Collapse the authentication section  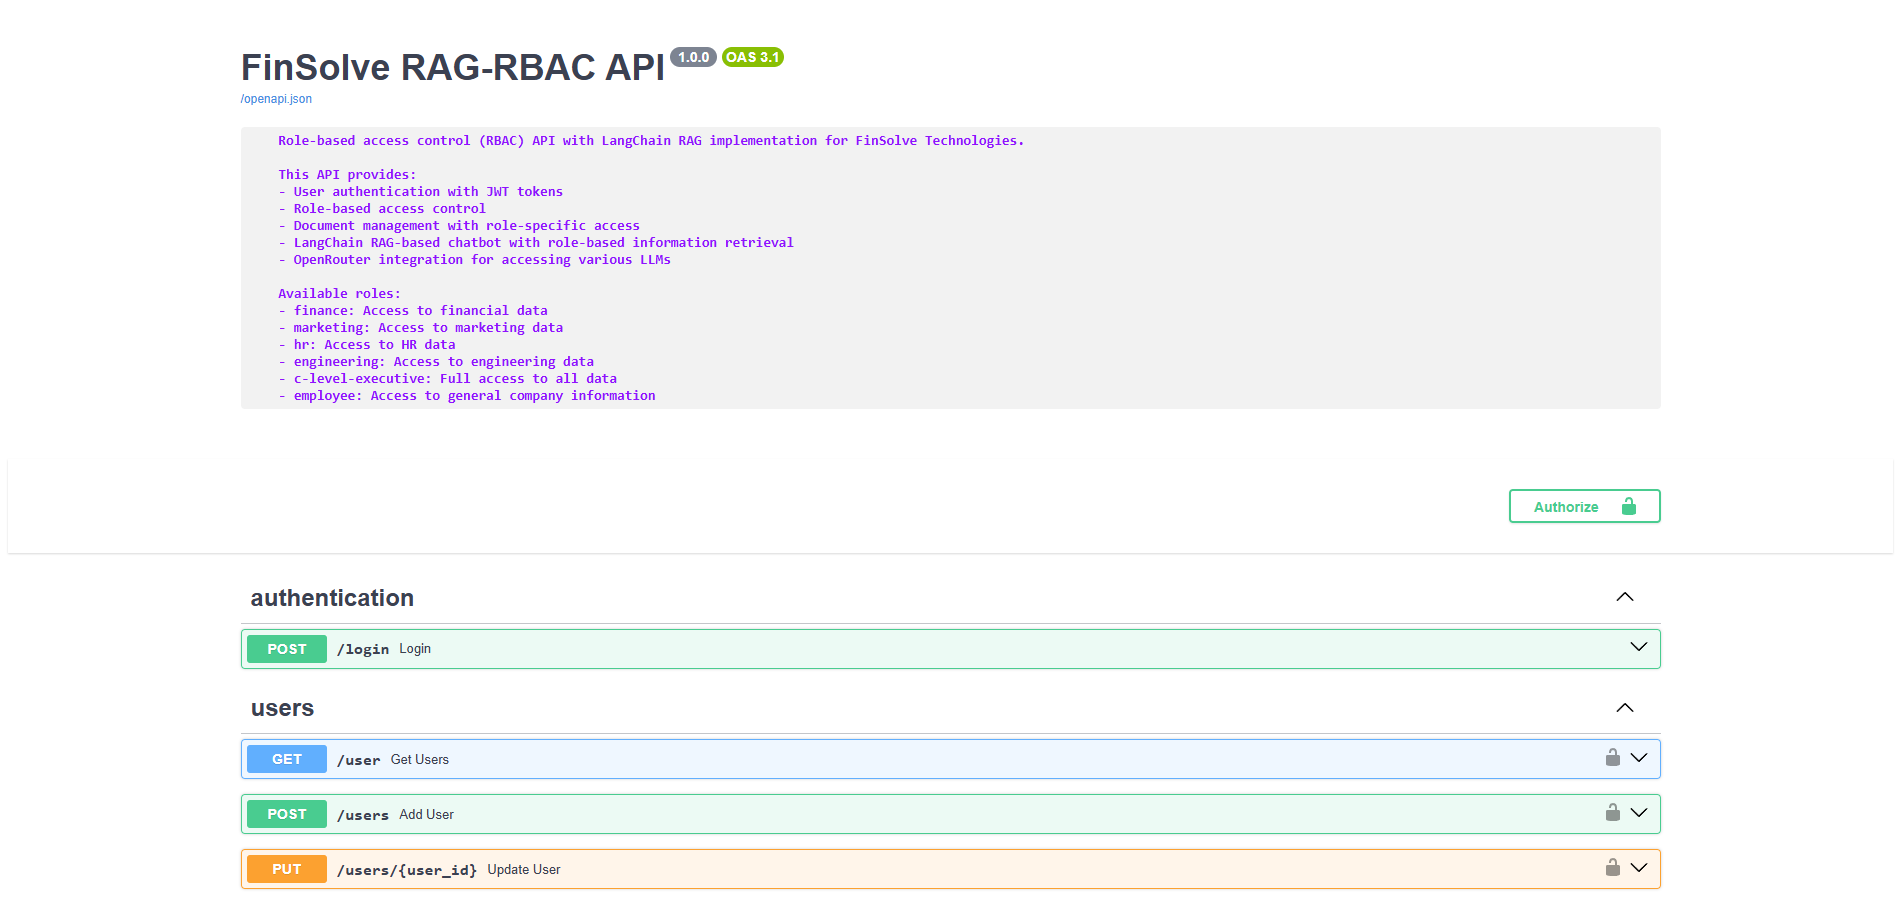pos(1625,597)
